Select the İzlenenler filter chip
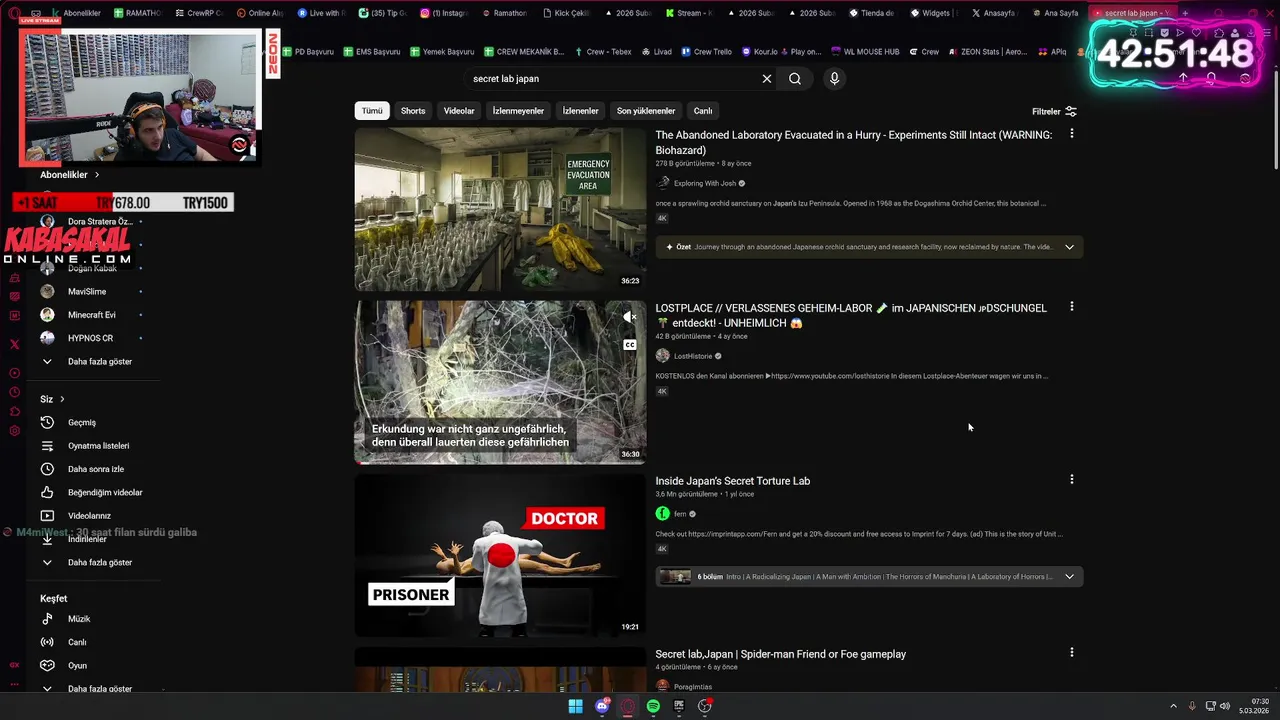This screenshot has width=1280, height=720. (x=580, y=111)
